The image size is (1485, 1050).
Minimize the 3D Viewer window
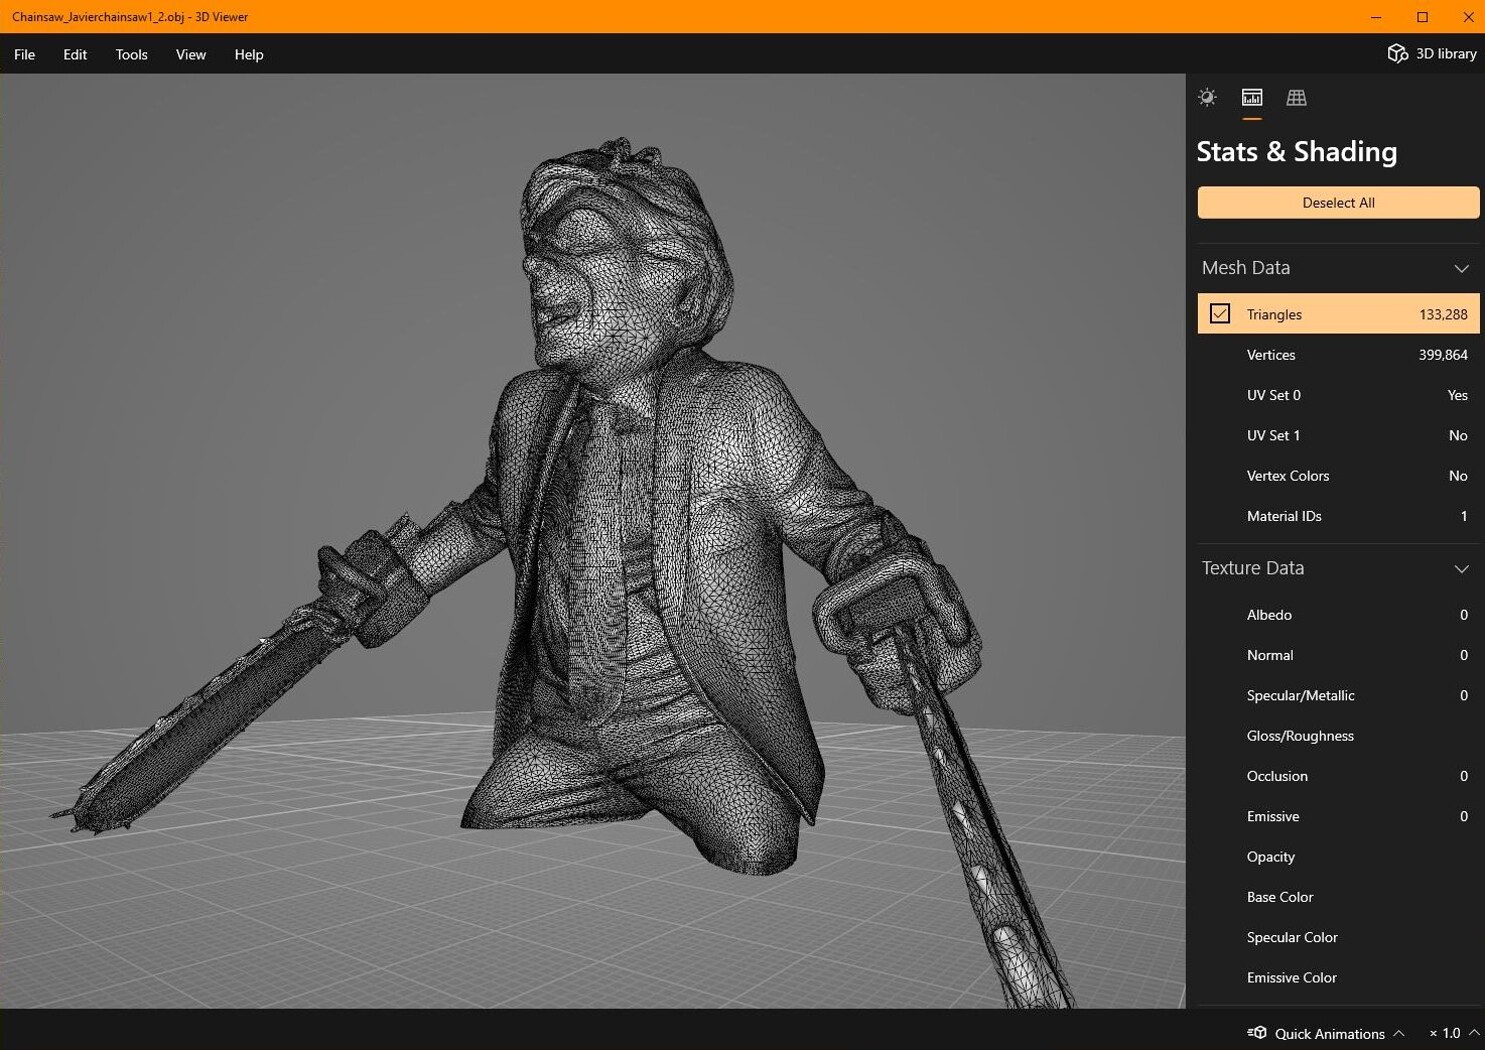pyautogui.click(x=1376, y=17)
